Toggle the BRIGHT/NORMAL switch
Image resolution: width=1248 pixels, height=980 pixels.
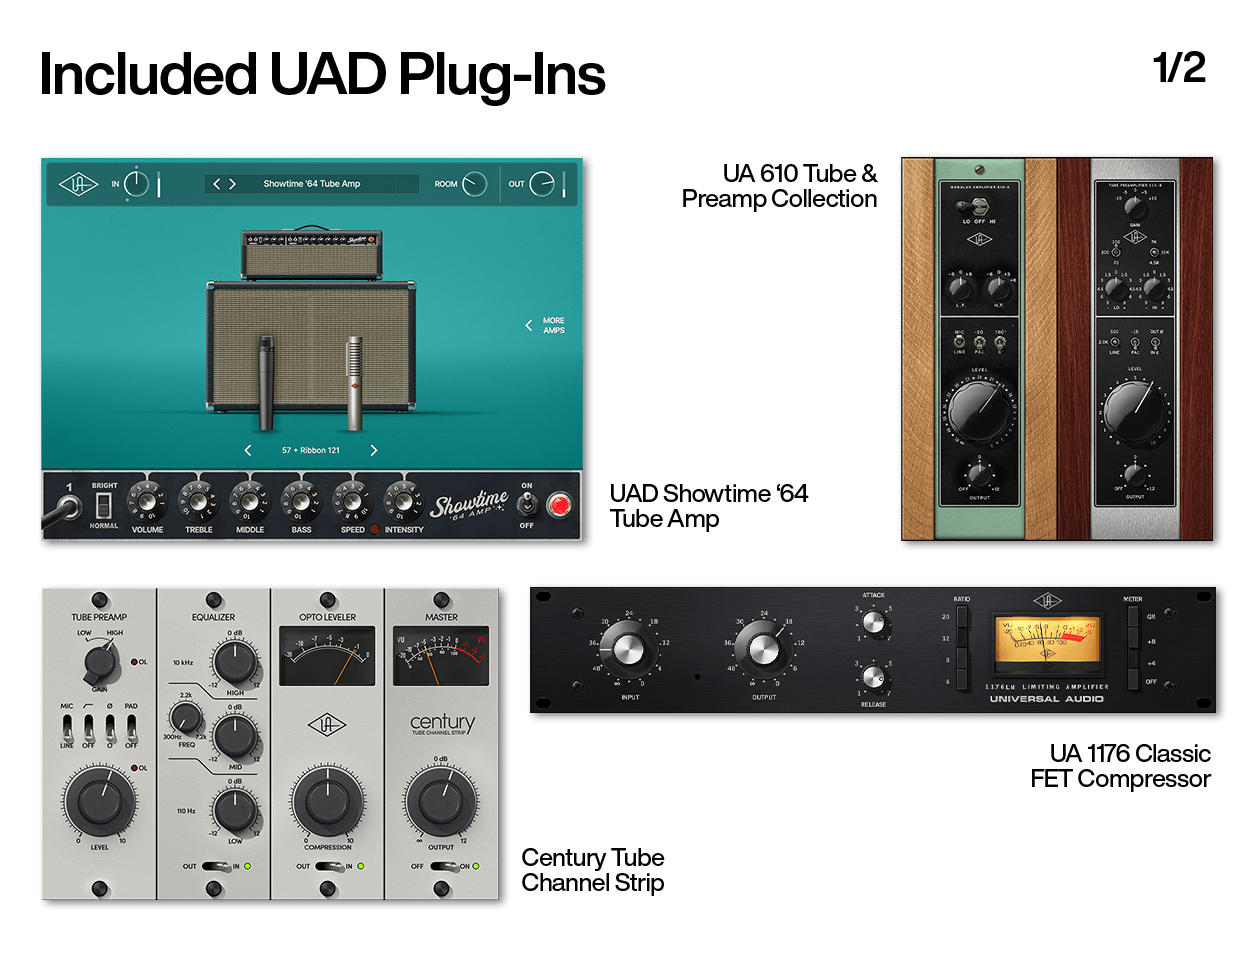click(103, 505)
